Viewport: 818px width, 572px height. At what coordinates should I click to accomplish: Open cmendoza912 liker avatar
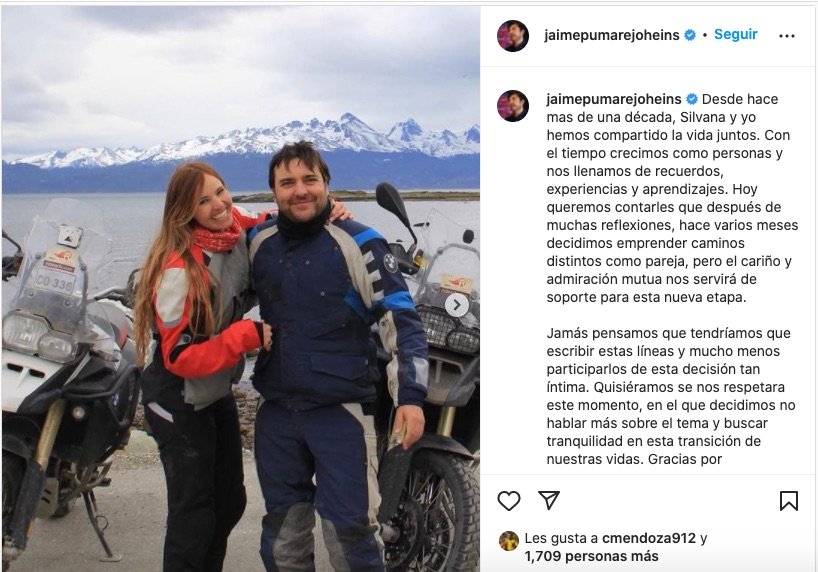pos(509,541)
